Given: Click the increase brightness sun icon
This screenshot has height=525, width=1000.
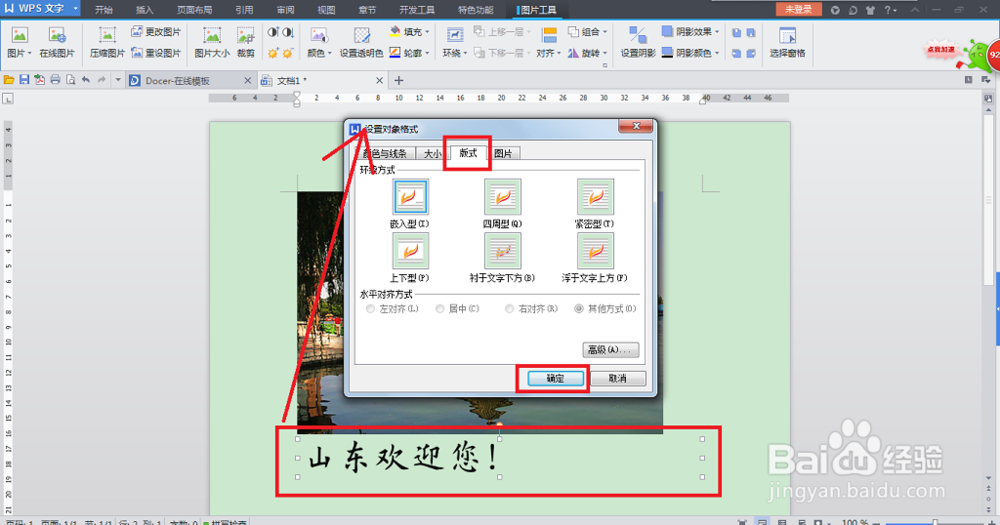Looking at the screenshot, I should coord(273,53).
